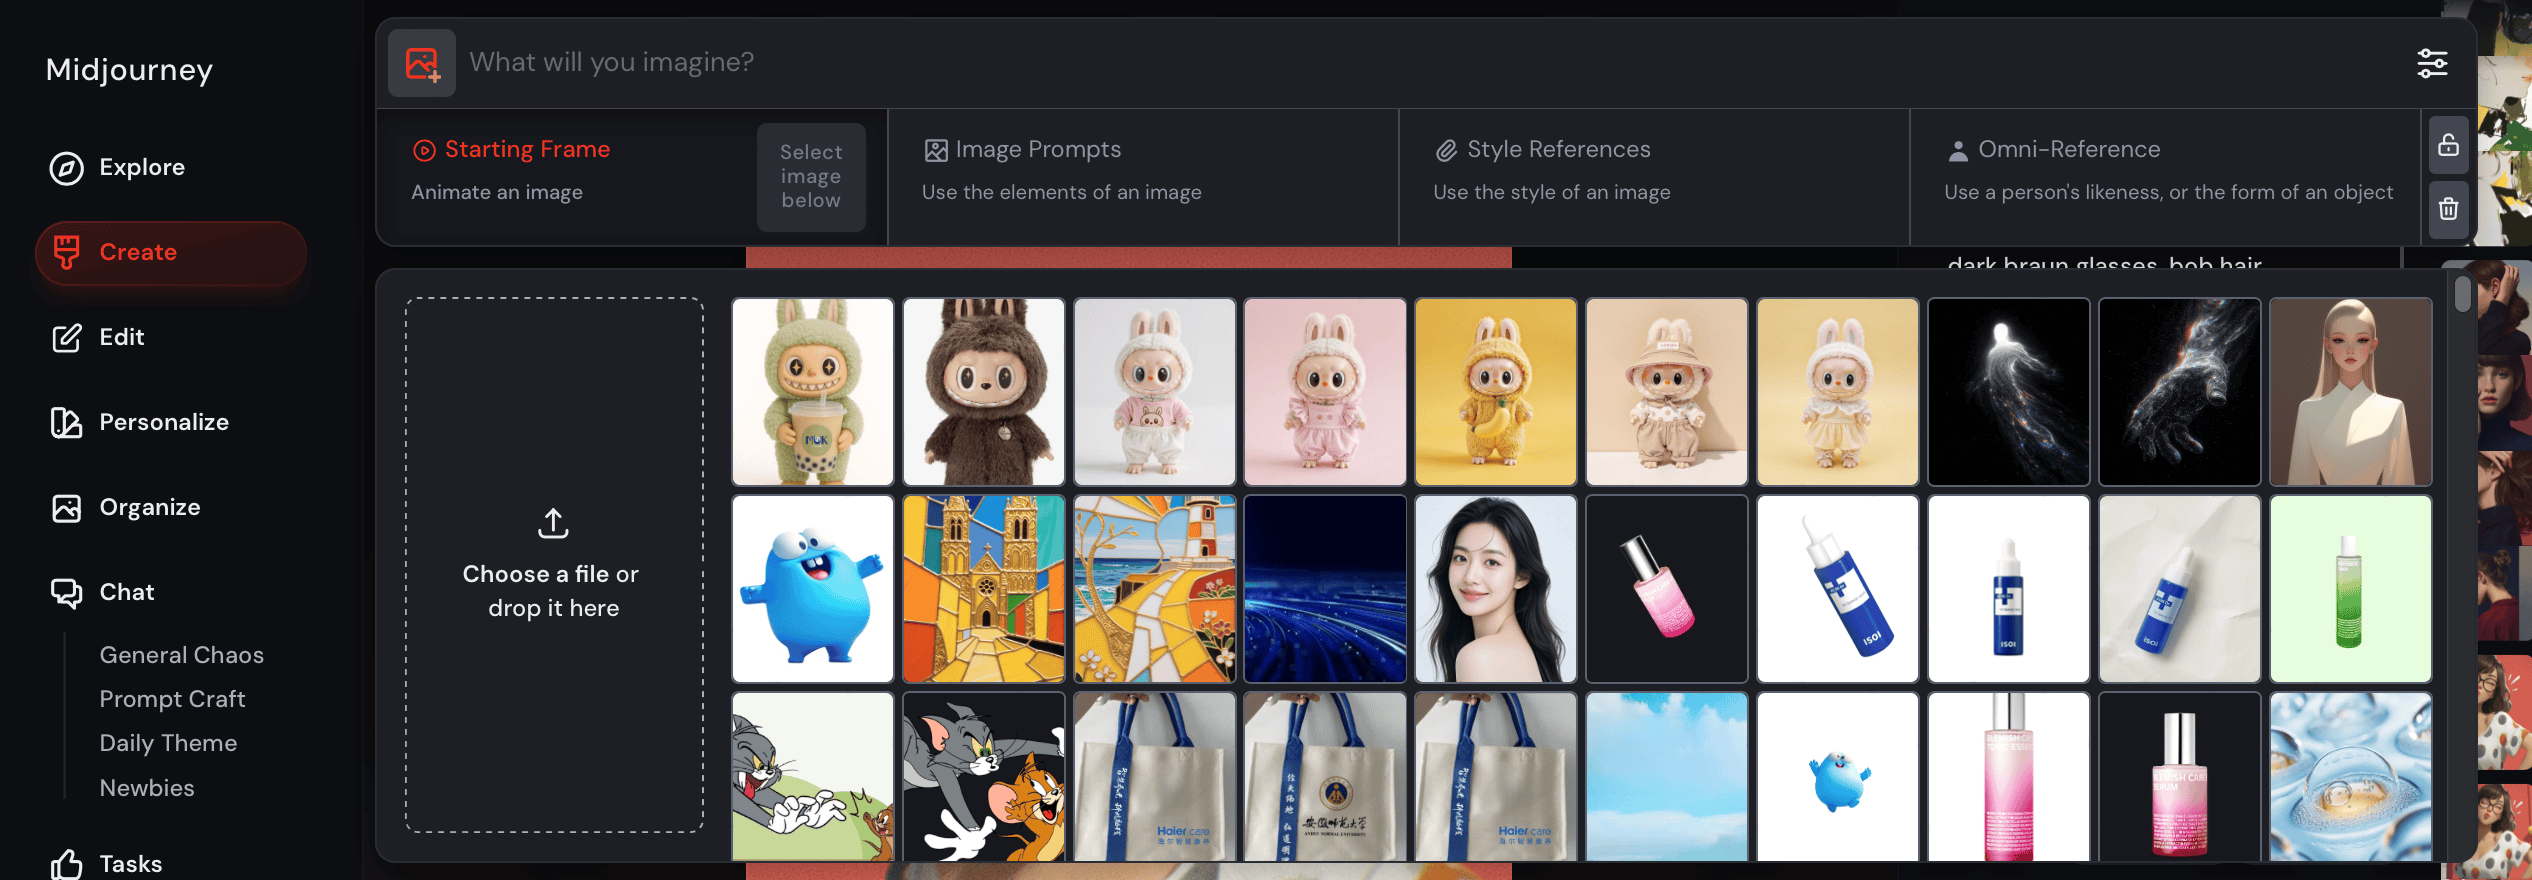Viewport: 2532px width, 880px height.
Task: Click the Personalize icon in sidebar
Action: [x=66, y=423]
